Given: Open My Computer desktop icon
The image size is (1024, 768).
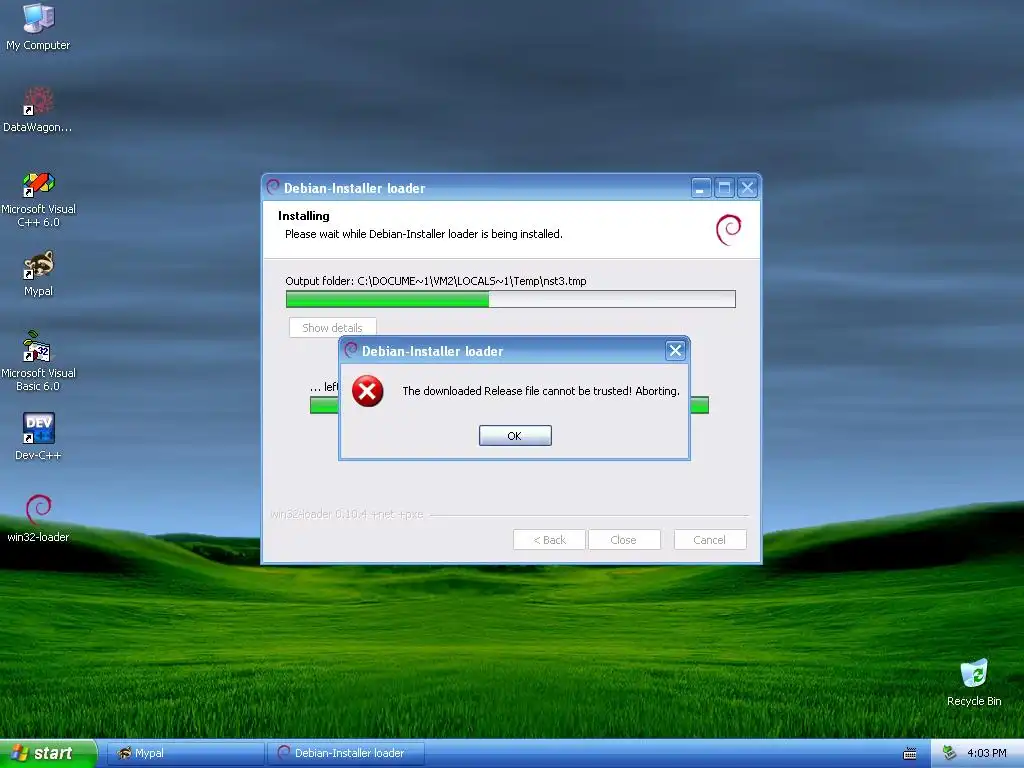Looking at the screenshot, I should (x=38, y=26).
